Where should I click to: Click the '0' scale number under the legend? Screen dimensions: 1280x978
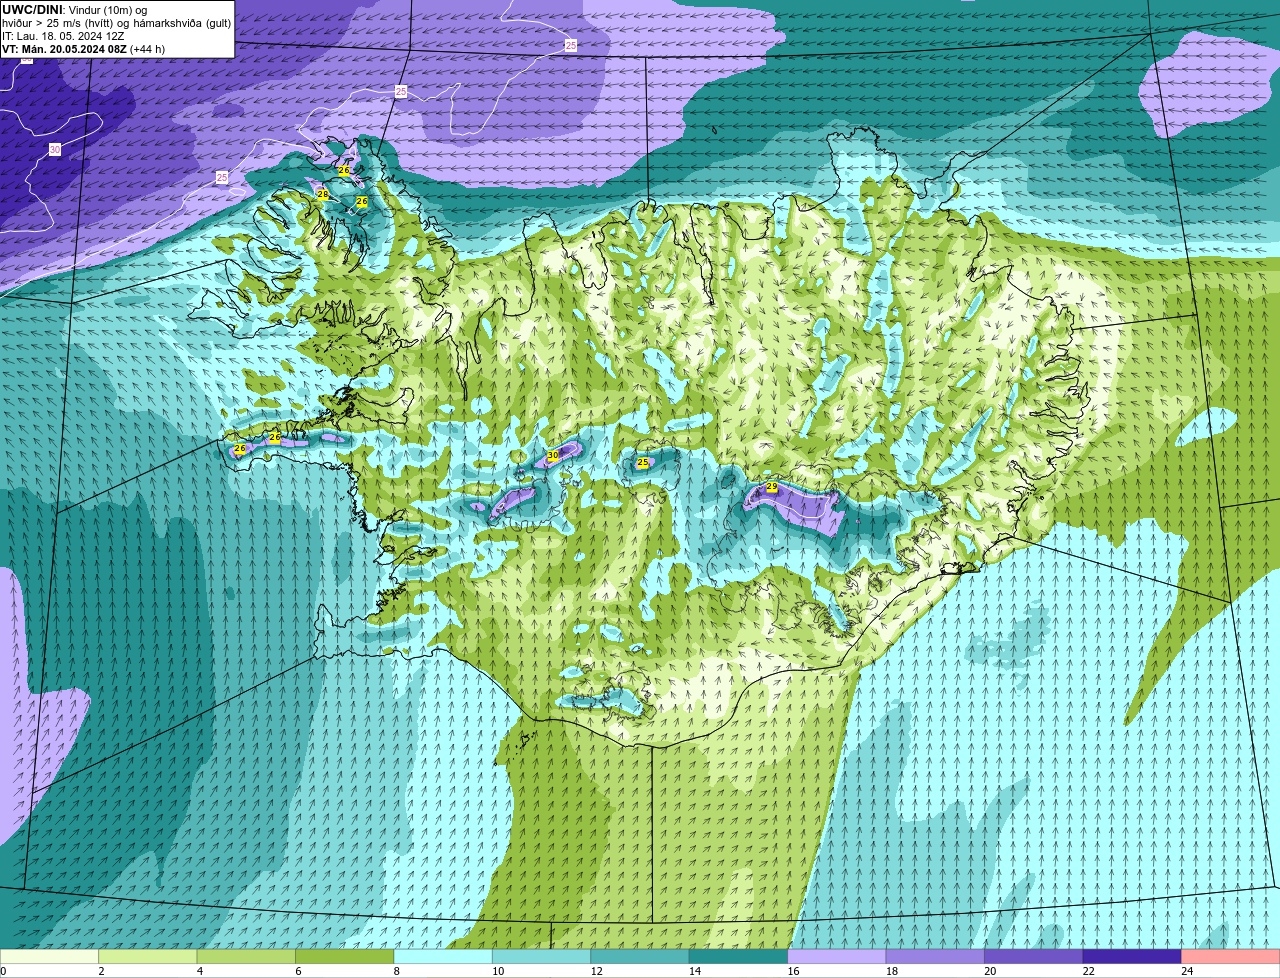3,971
